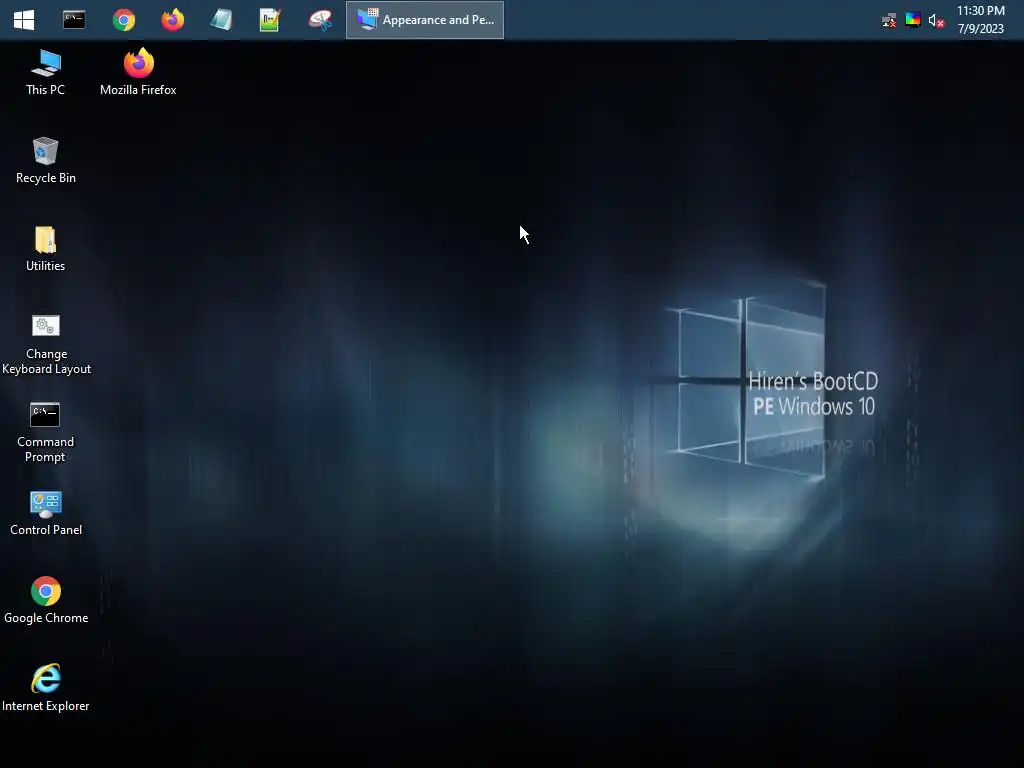The width and height of the screenshot is (1024, 768).
Task: Open Google Chrome from the taskbar
Action: tap(123, 20)
